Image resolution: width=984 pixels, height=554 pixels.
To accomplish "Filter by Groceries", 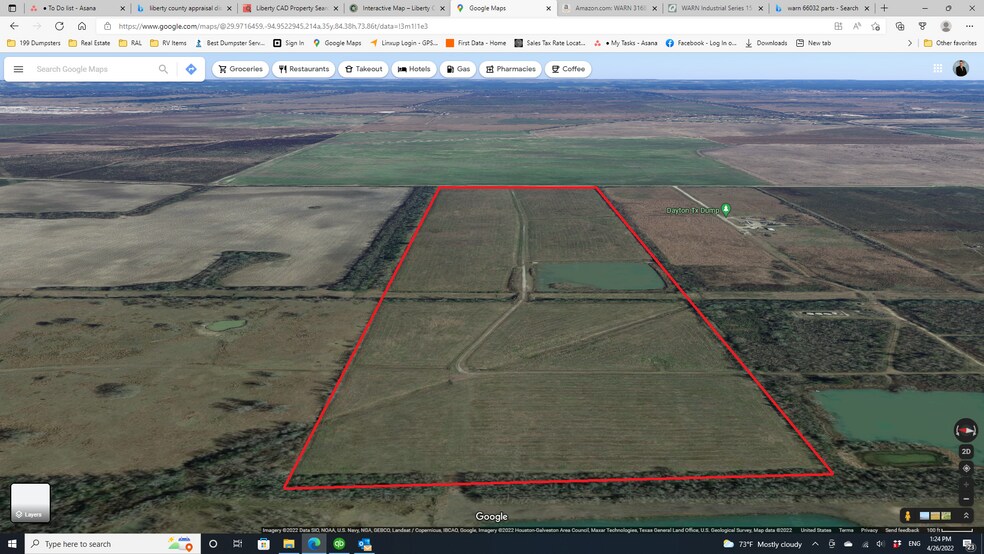I will 240,69.
